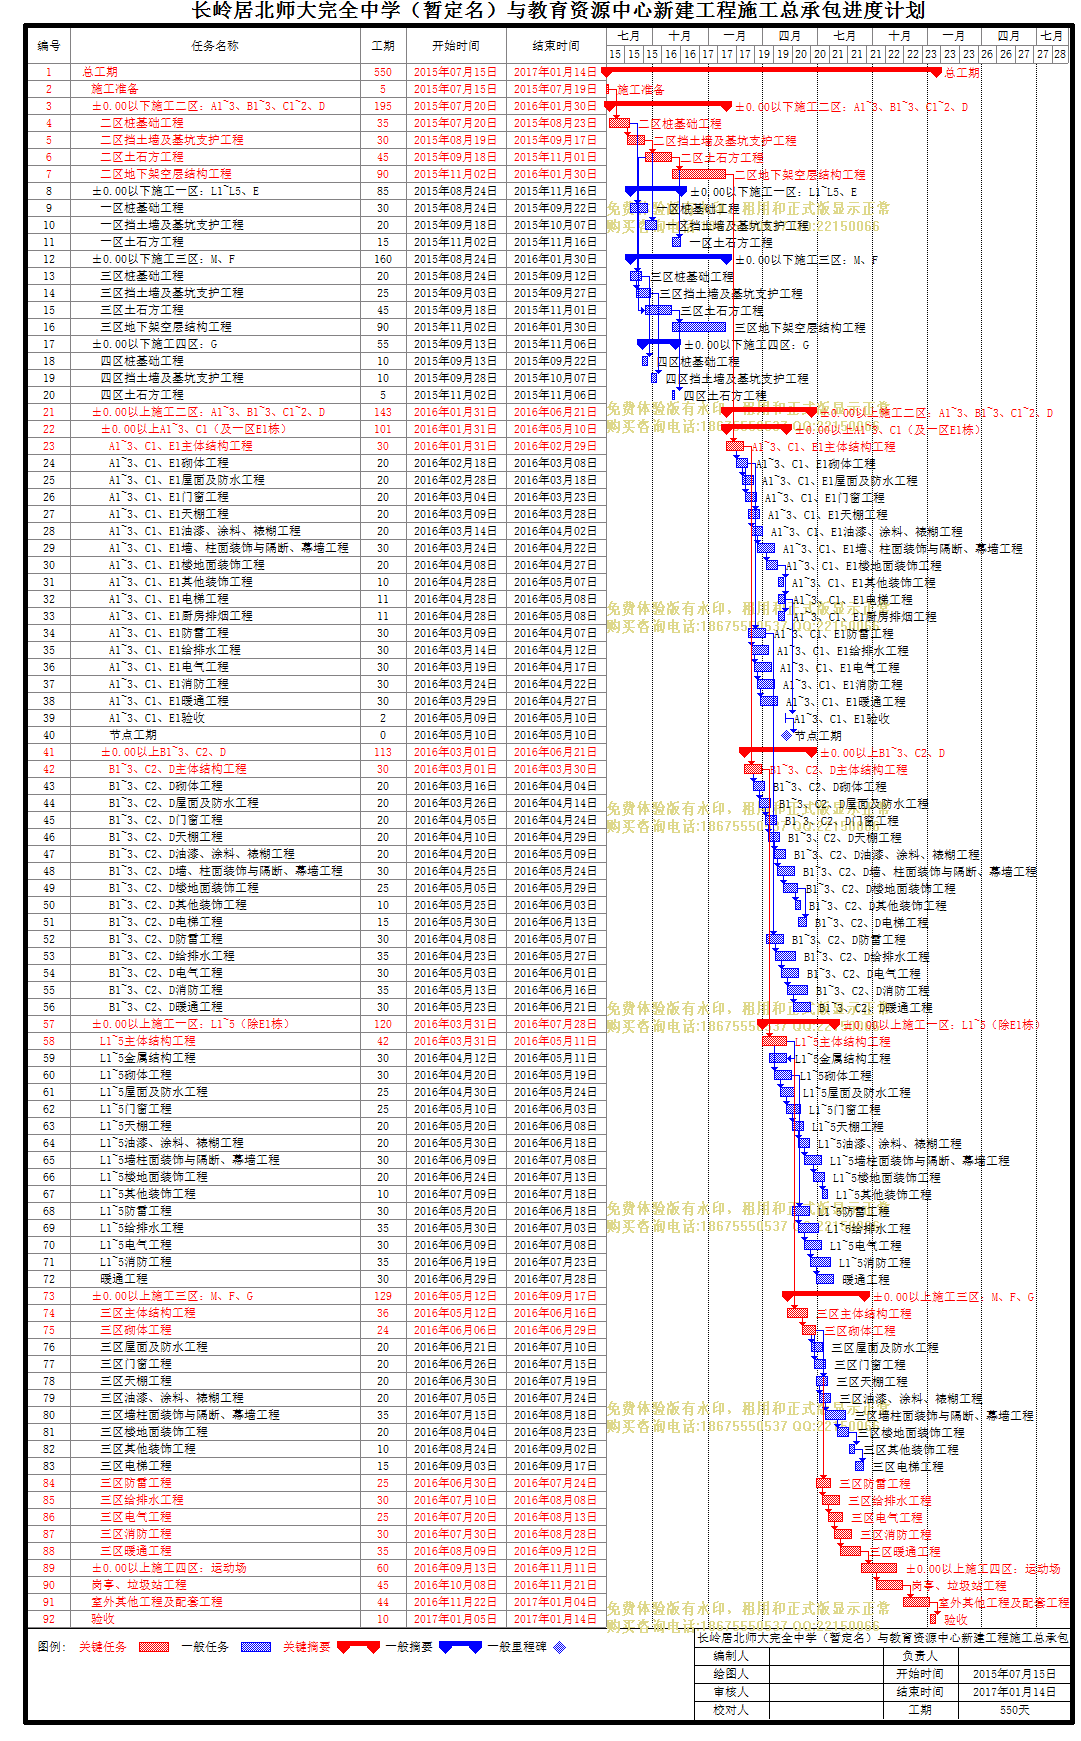Click the 任务名称 column header
Viewport: 1081px width, 1741px height.
click(215, 46)
